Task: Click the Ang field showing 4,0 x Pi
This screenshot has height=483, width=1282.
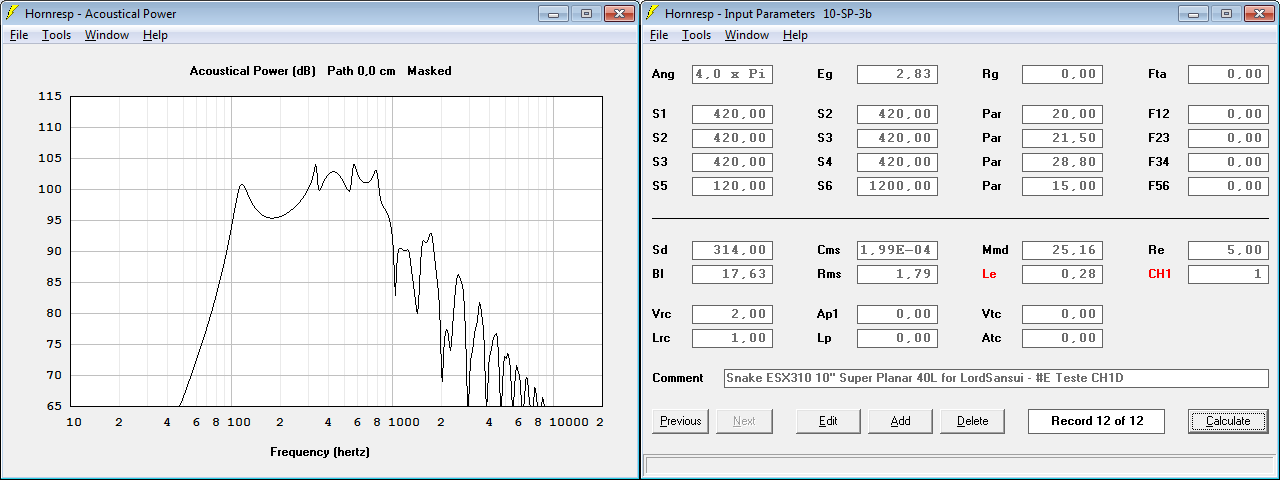Action: coord(732,74)
